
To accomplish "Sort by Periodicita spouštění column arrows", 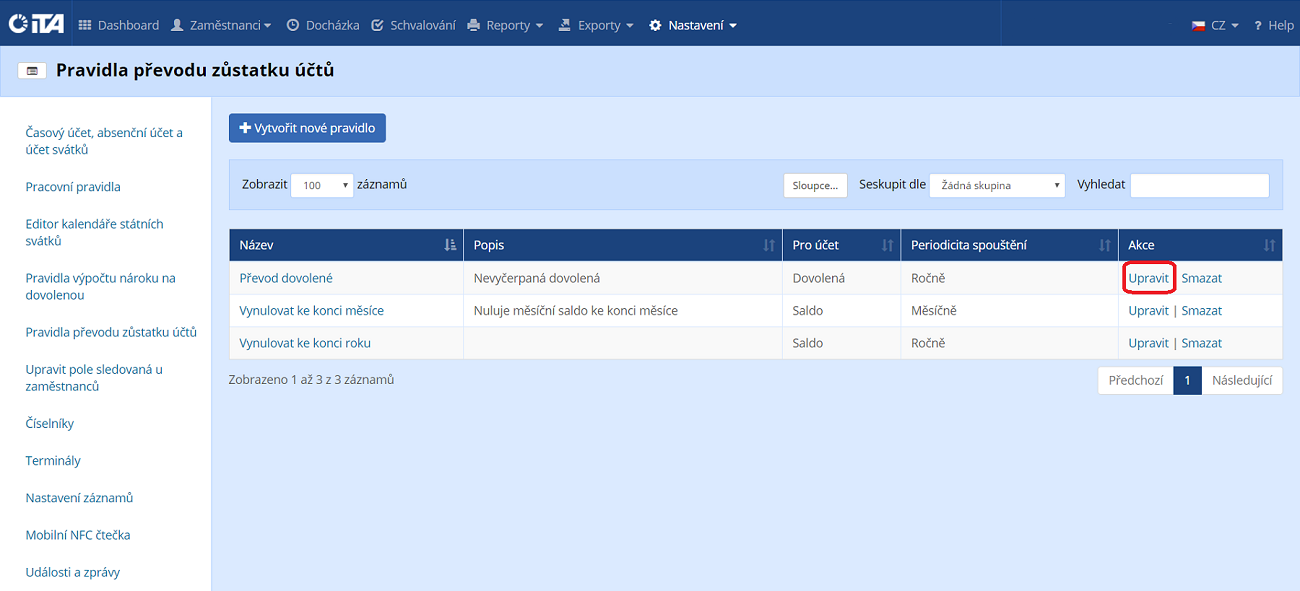I will (1104, 245).
